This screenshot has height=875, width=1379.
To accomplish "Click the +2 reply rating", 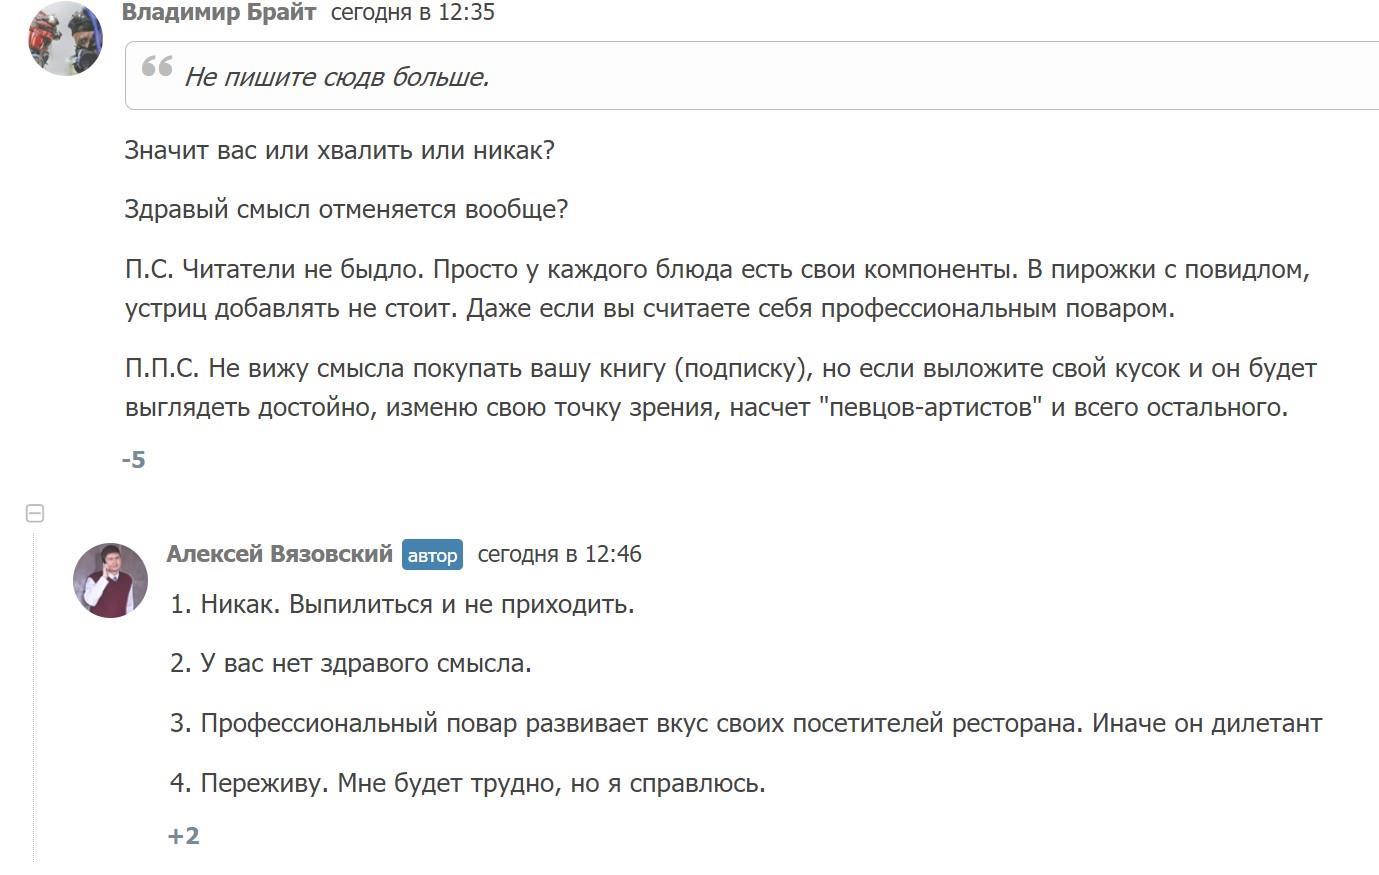I will tap(184, 836).
